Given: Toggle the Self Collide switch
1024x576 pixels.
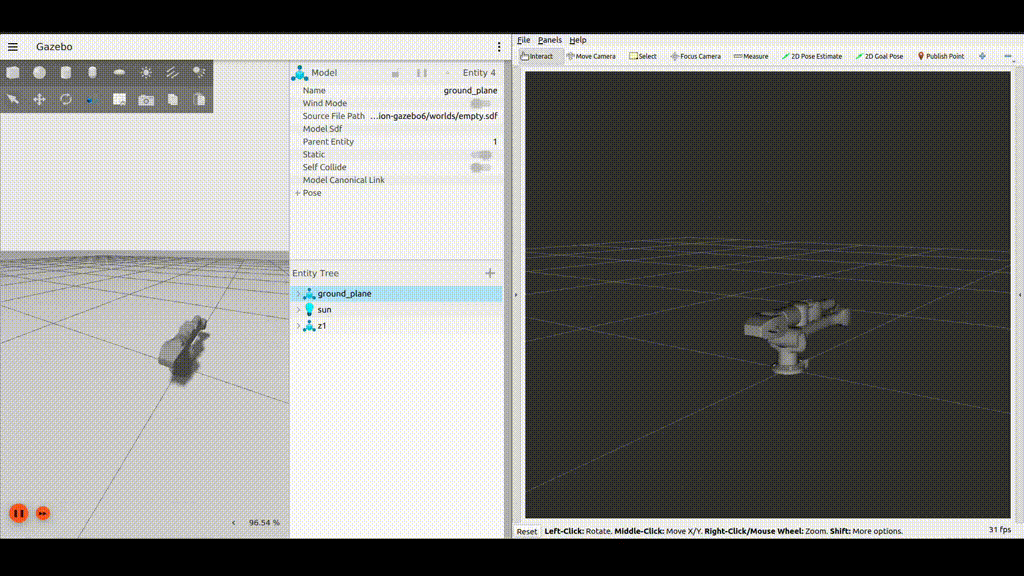Looking at the screenshot, I should pyautogui.click(x=481, y=167).
